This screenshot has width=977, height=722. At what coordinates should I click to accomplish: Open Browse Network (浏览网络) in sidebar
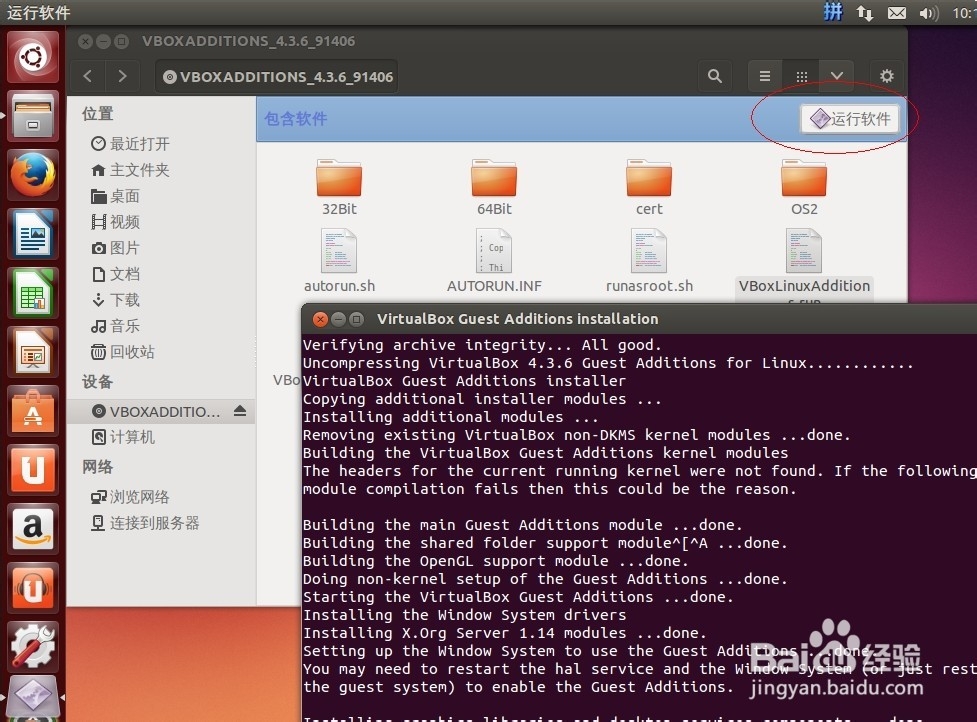pyautogui.click(x=130, y=497)
